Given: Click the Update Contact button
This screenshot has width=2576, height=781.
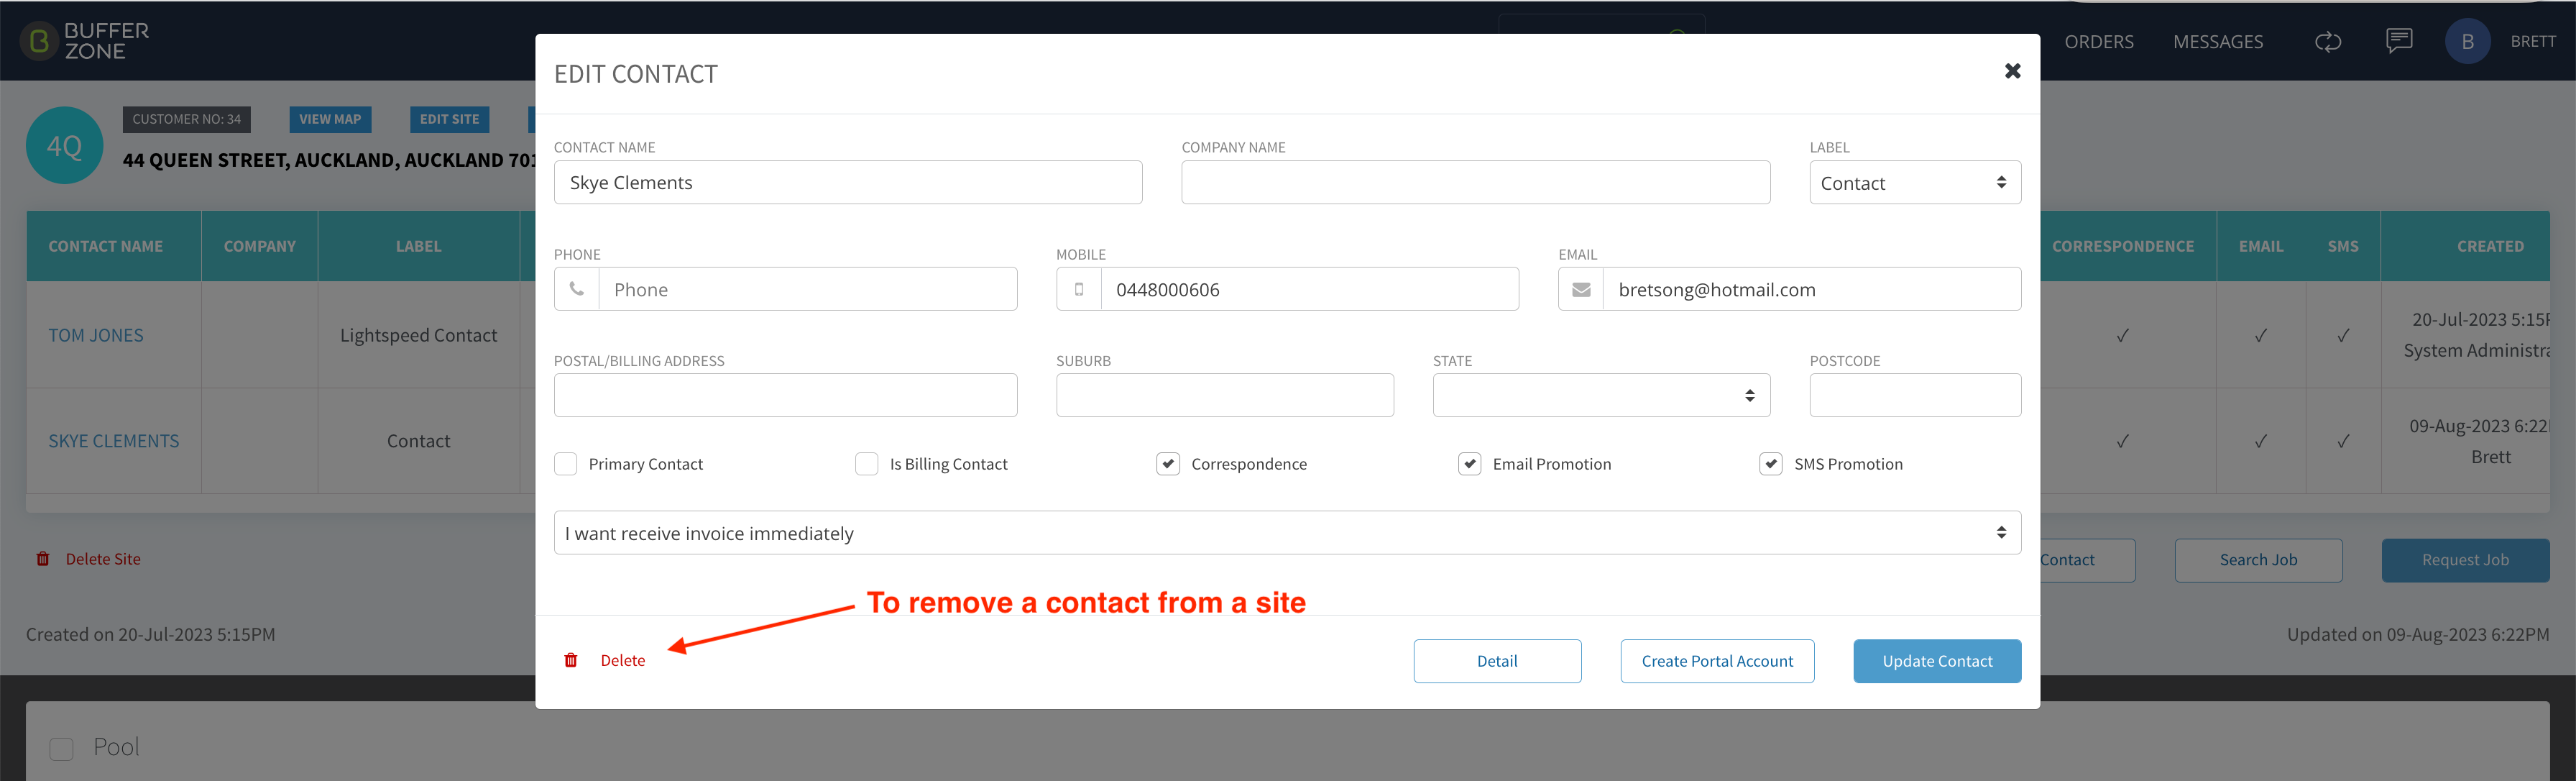Looking at the screenshot, I should coord(1937,661).
